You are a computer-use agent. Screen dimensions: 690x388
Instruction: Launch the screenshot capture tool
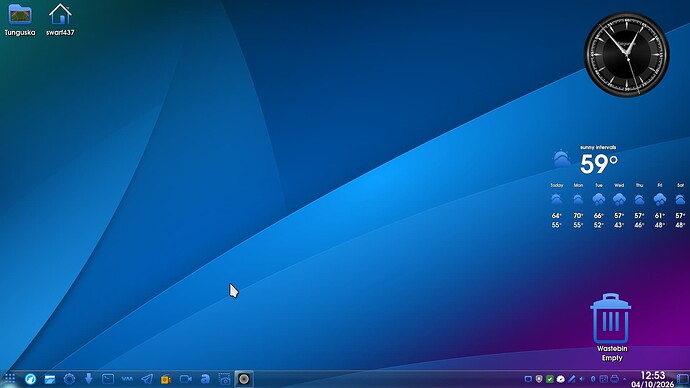pyautogui.click(x=224, y=379)
